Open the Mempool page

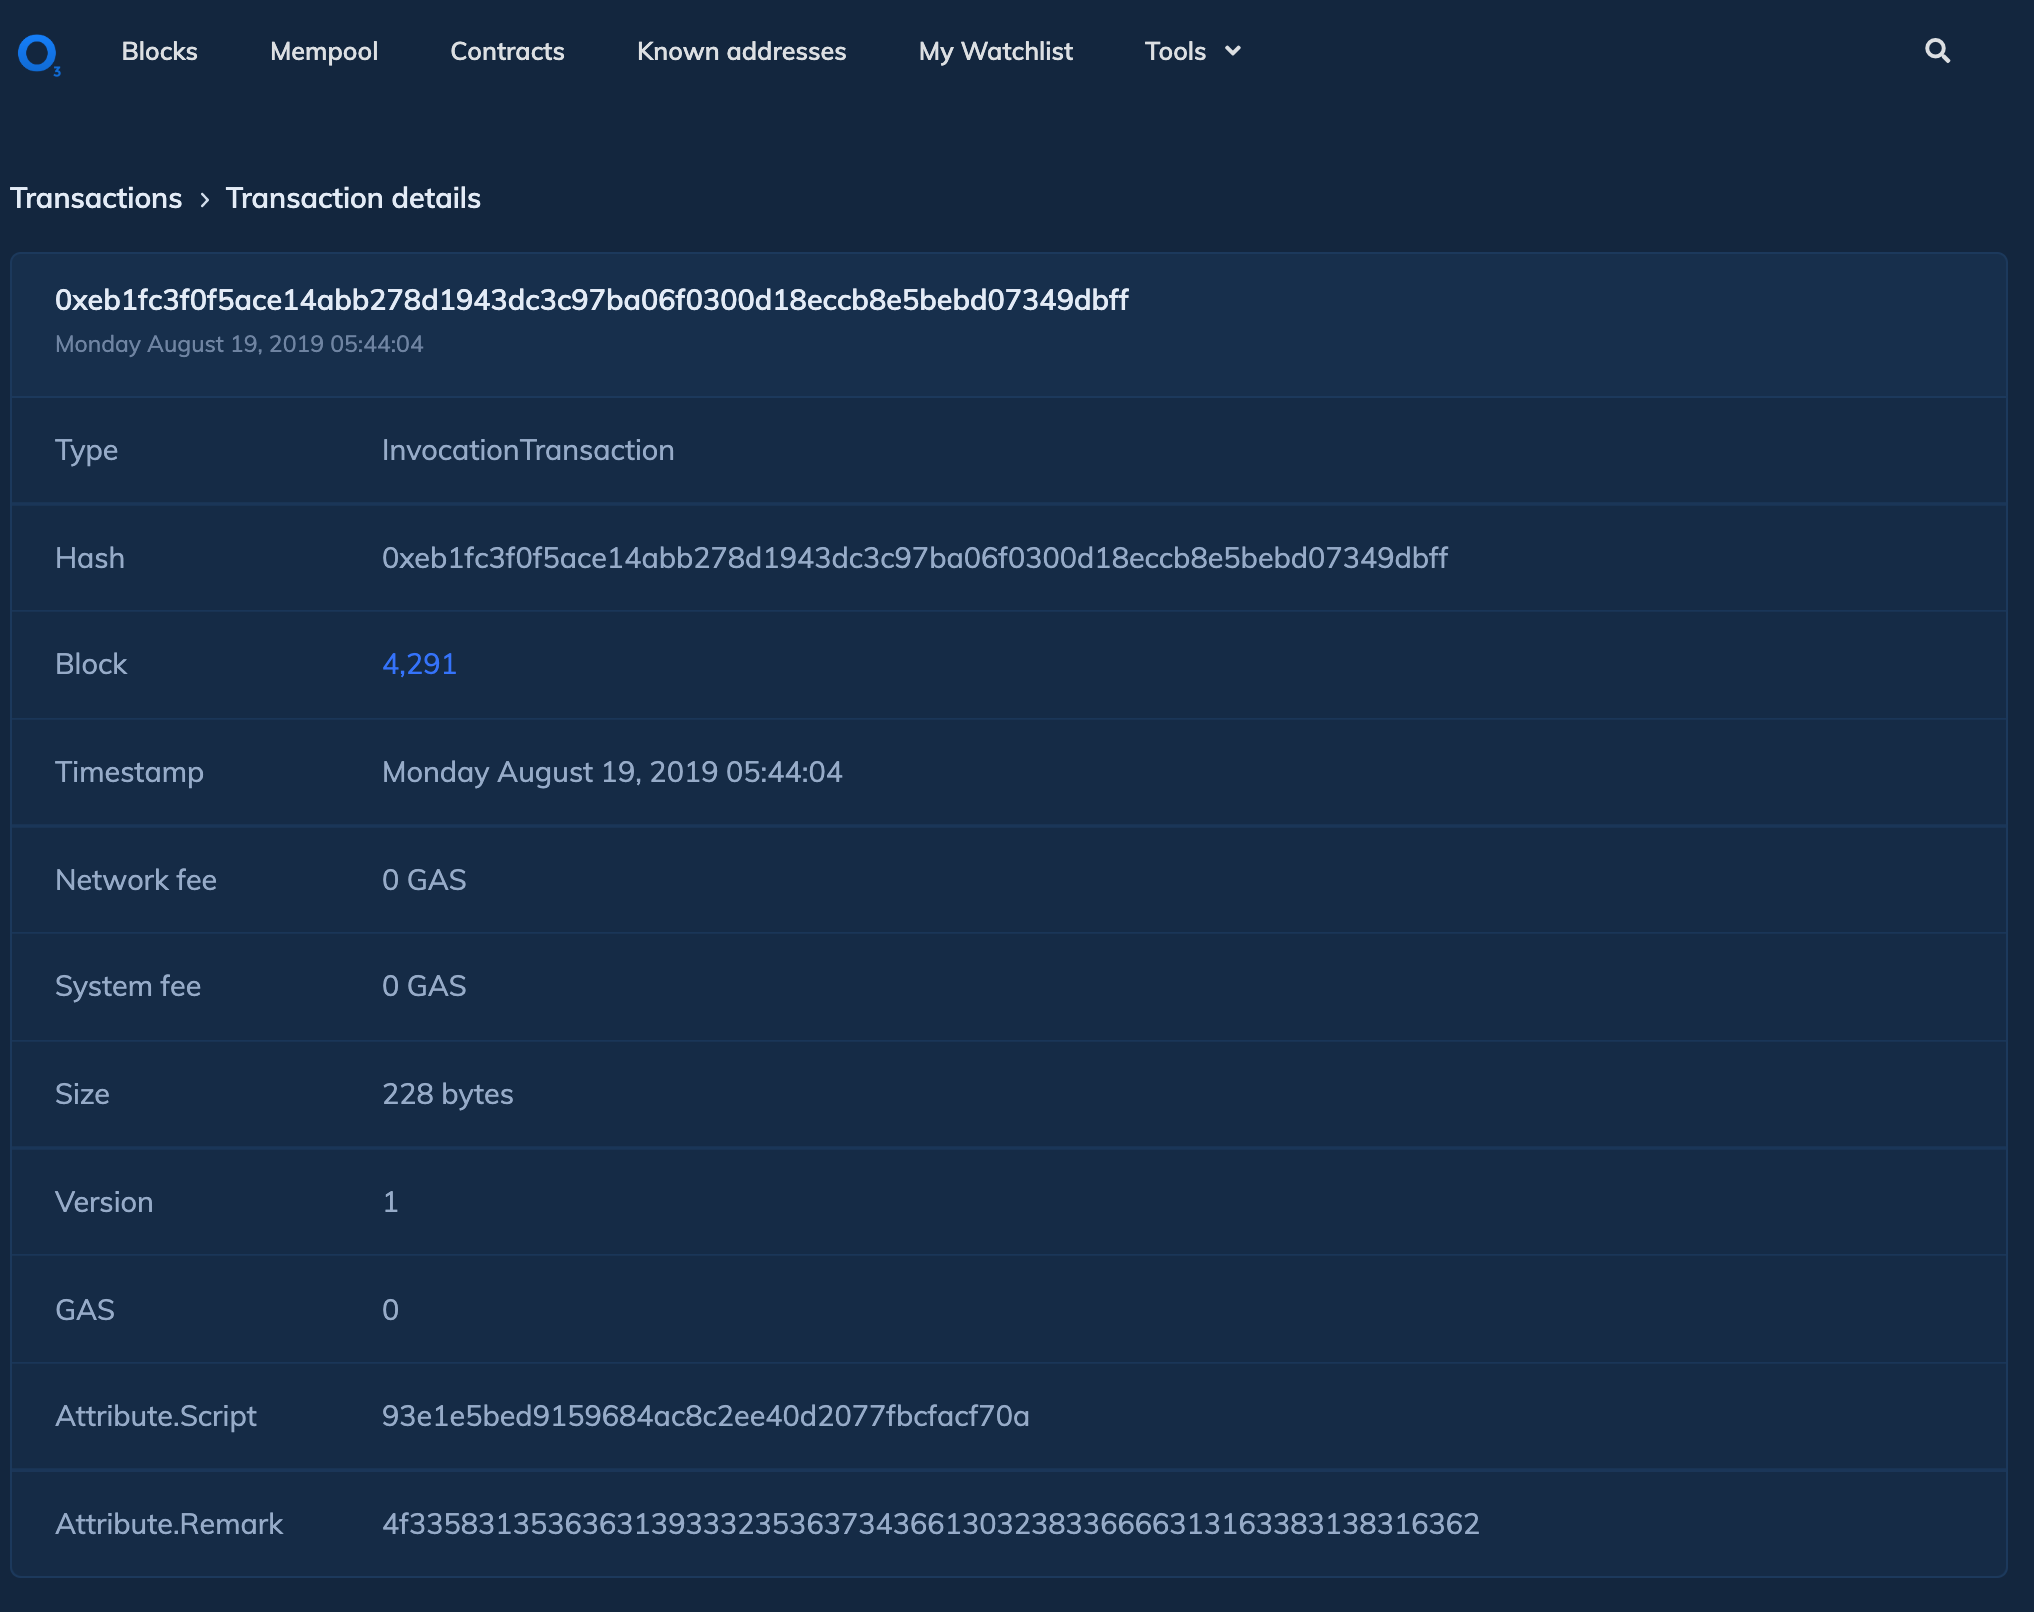click(324, 51)
